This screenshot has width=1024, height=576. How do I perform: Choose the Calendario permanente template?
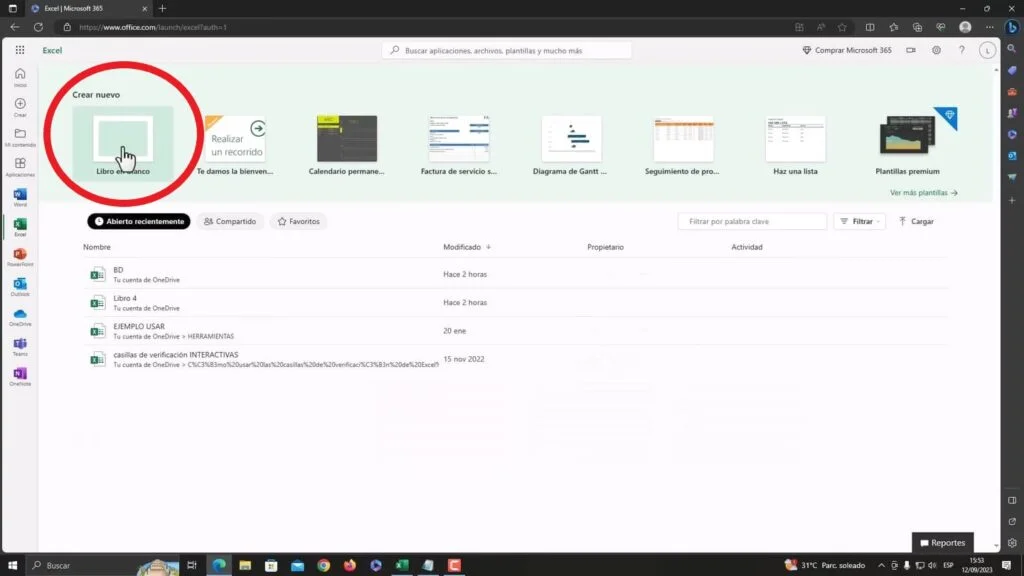tap(347, 144)
